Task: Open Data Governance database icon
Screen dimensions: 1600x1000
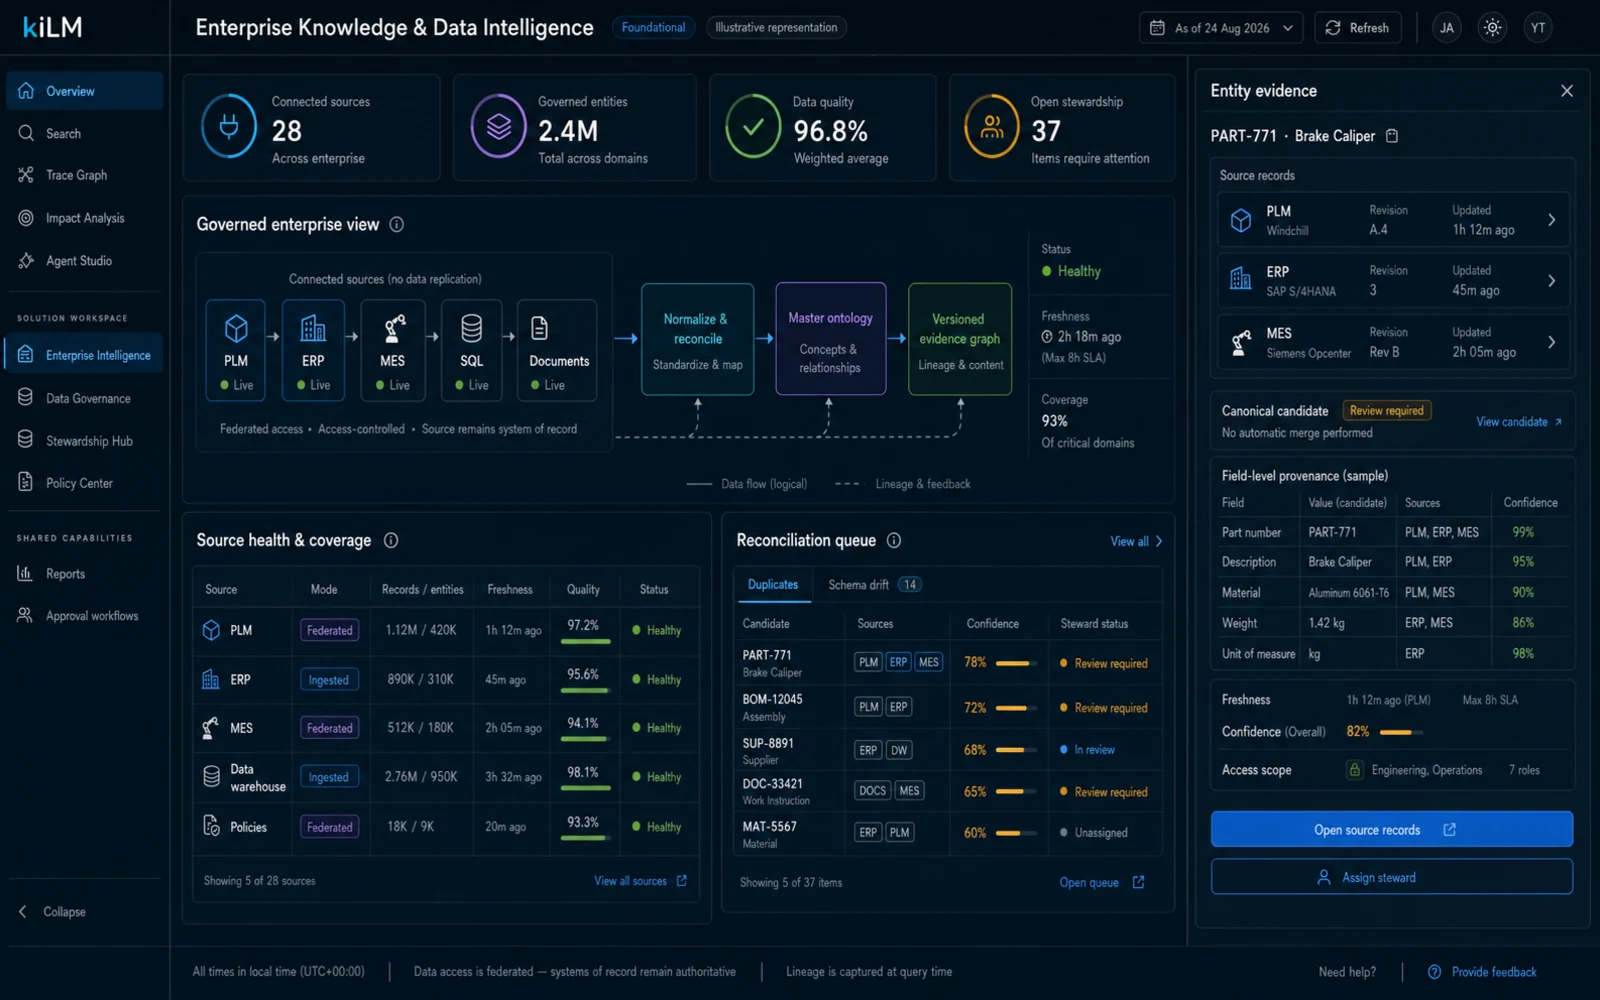Action: 26,398
